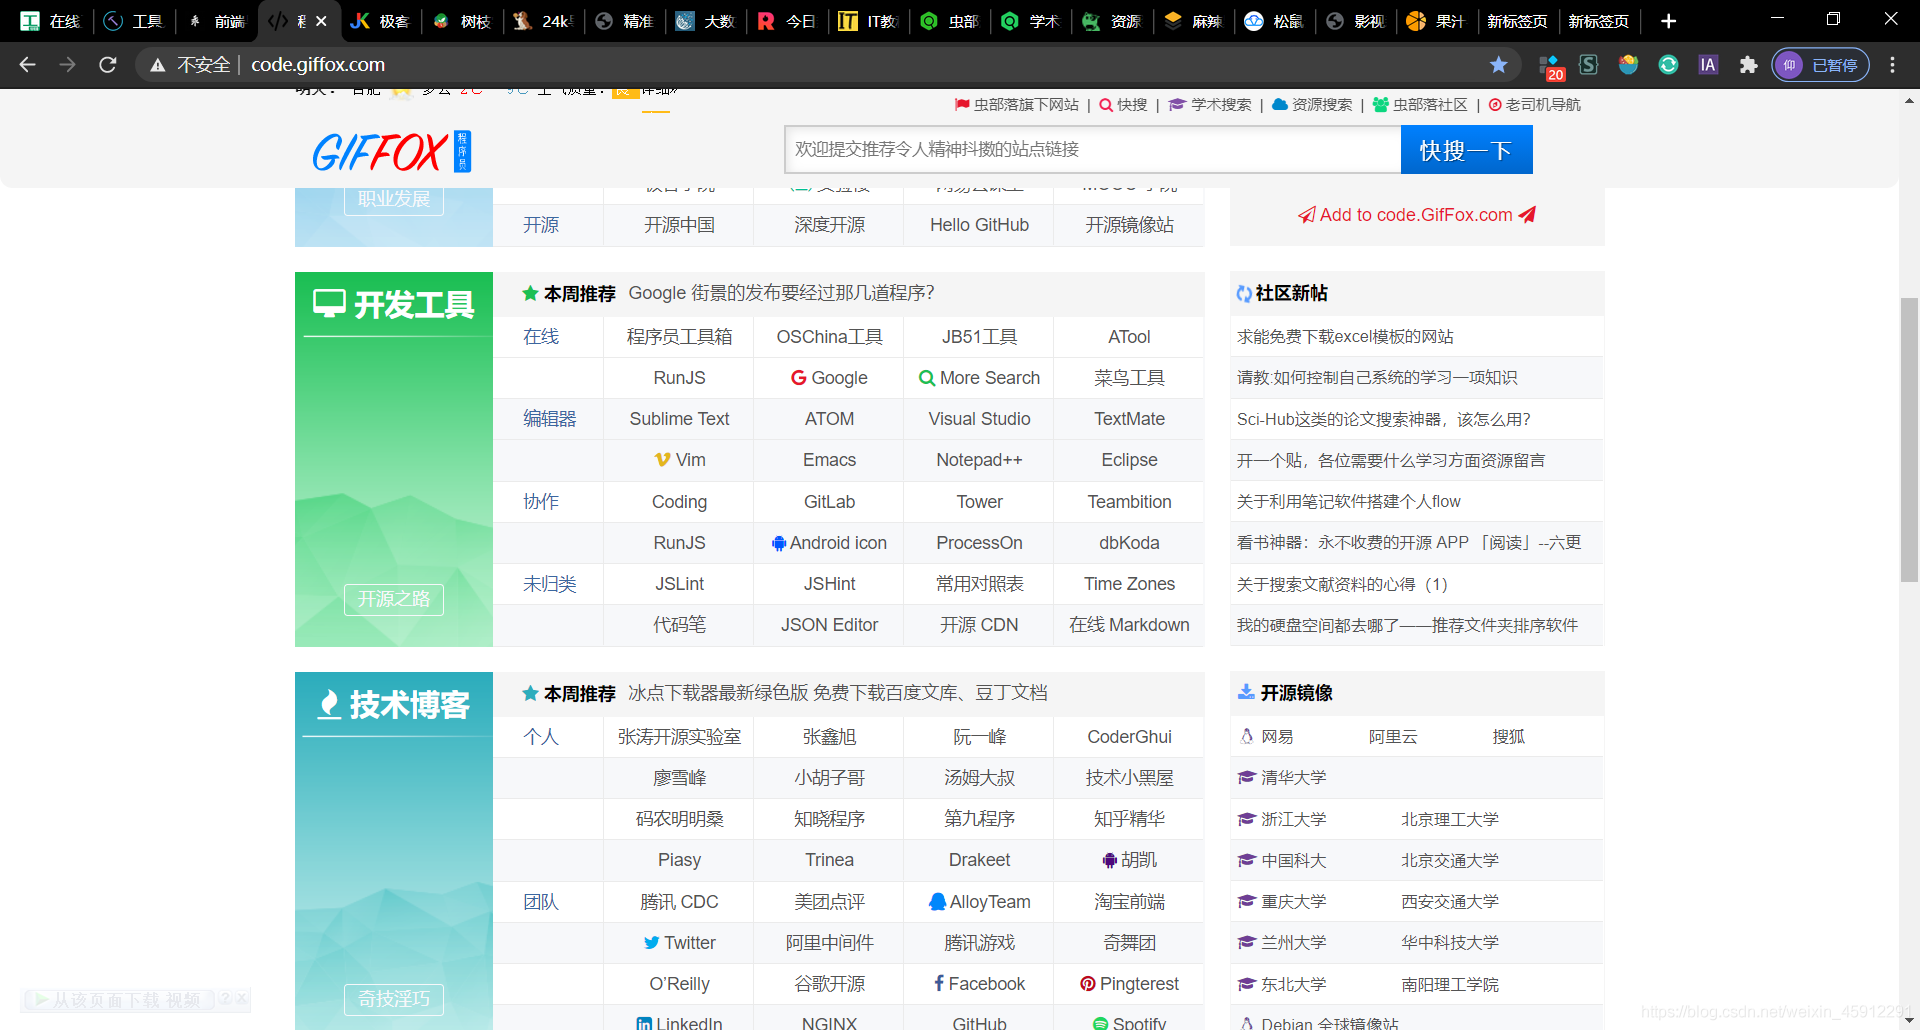Open the profile button labeled 已暂停
This screenshot has height=1030, width=1920.
click(1820, 65)
